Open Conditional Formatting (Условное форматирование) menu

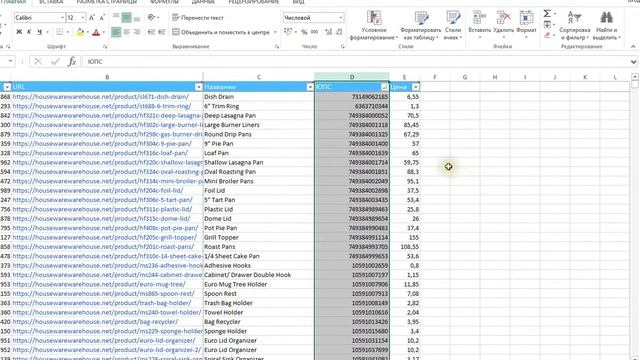(374, 25)
